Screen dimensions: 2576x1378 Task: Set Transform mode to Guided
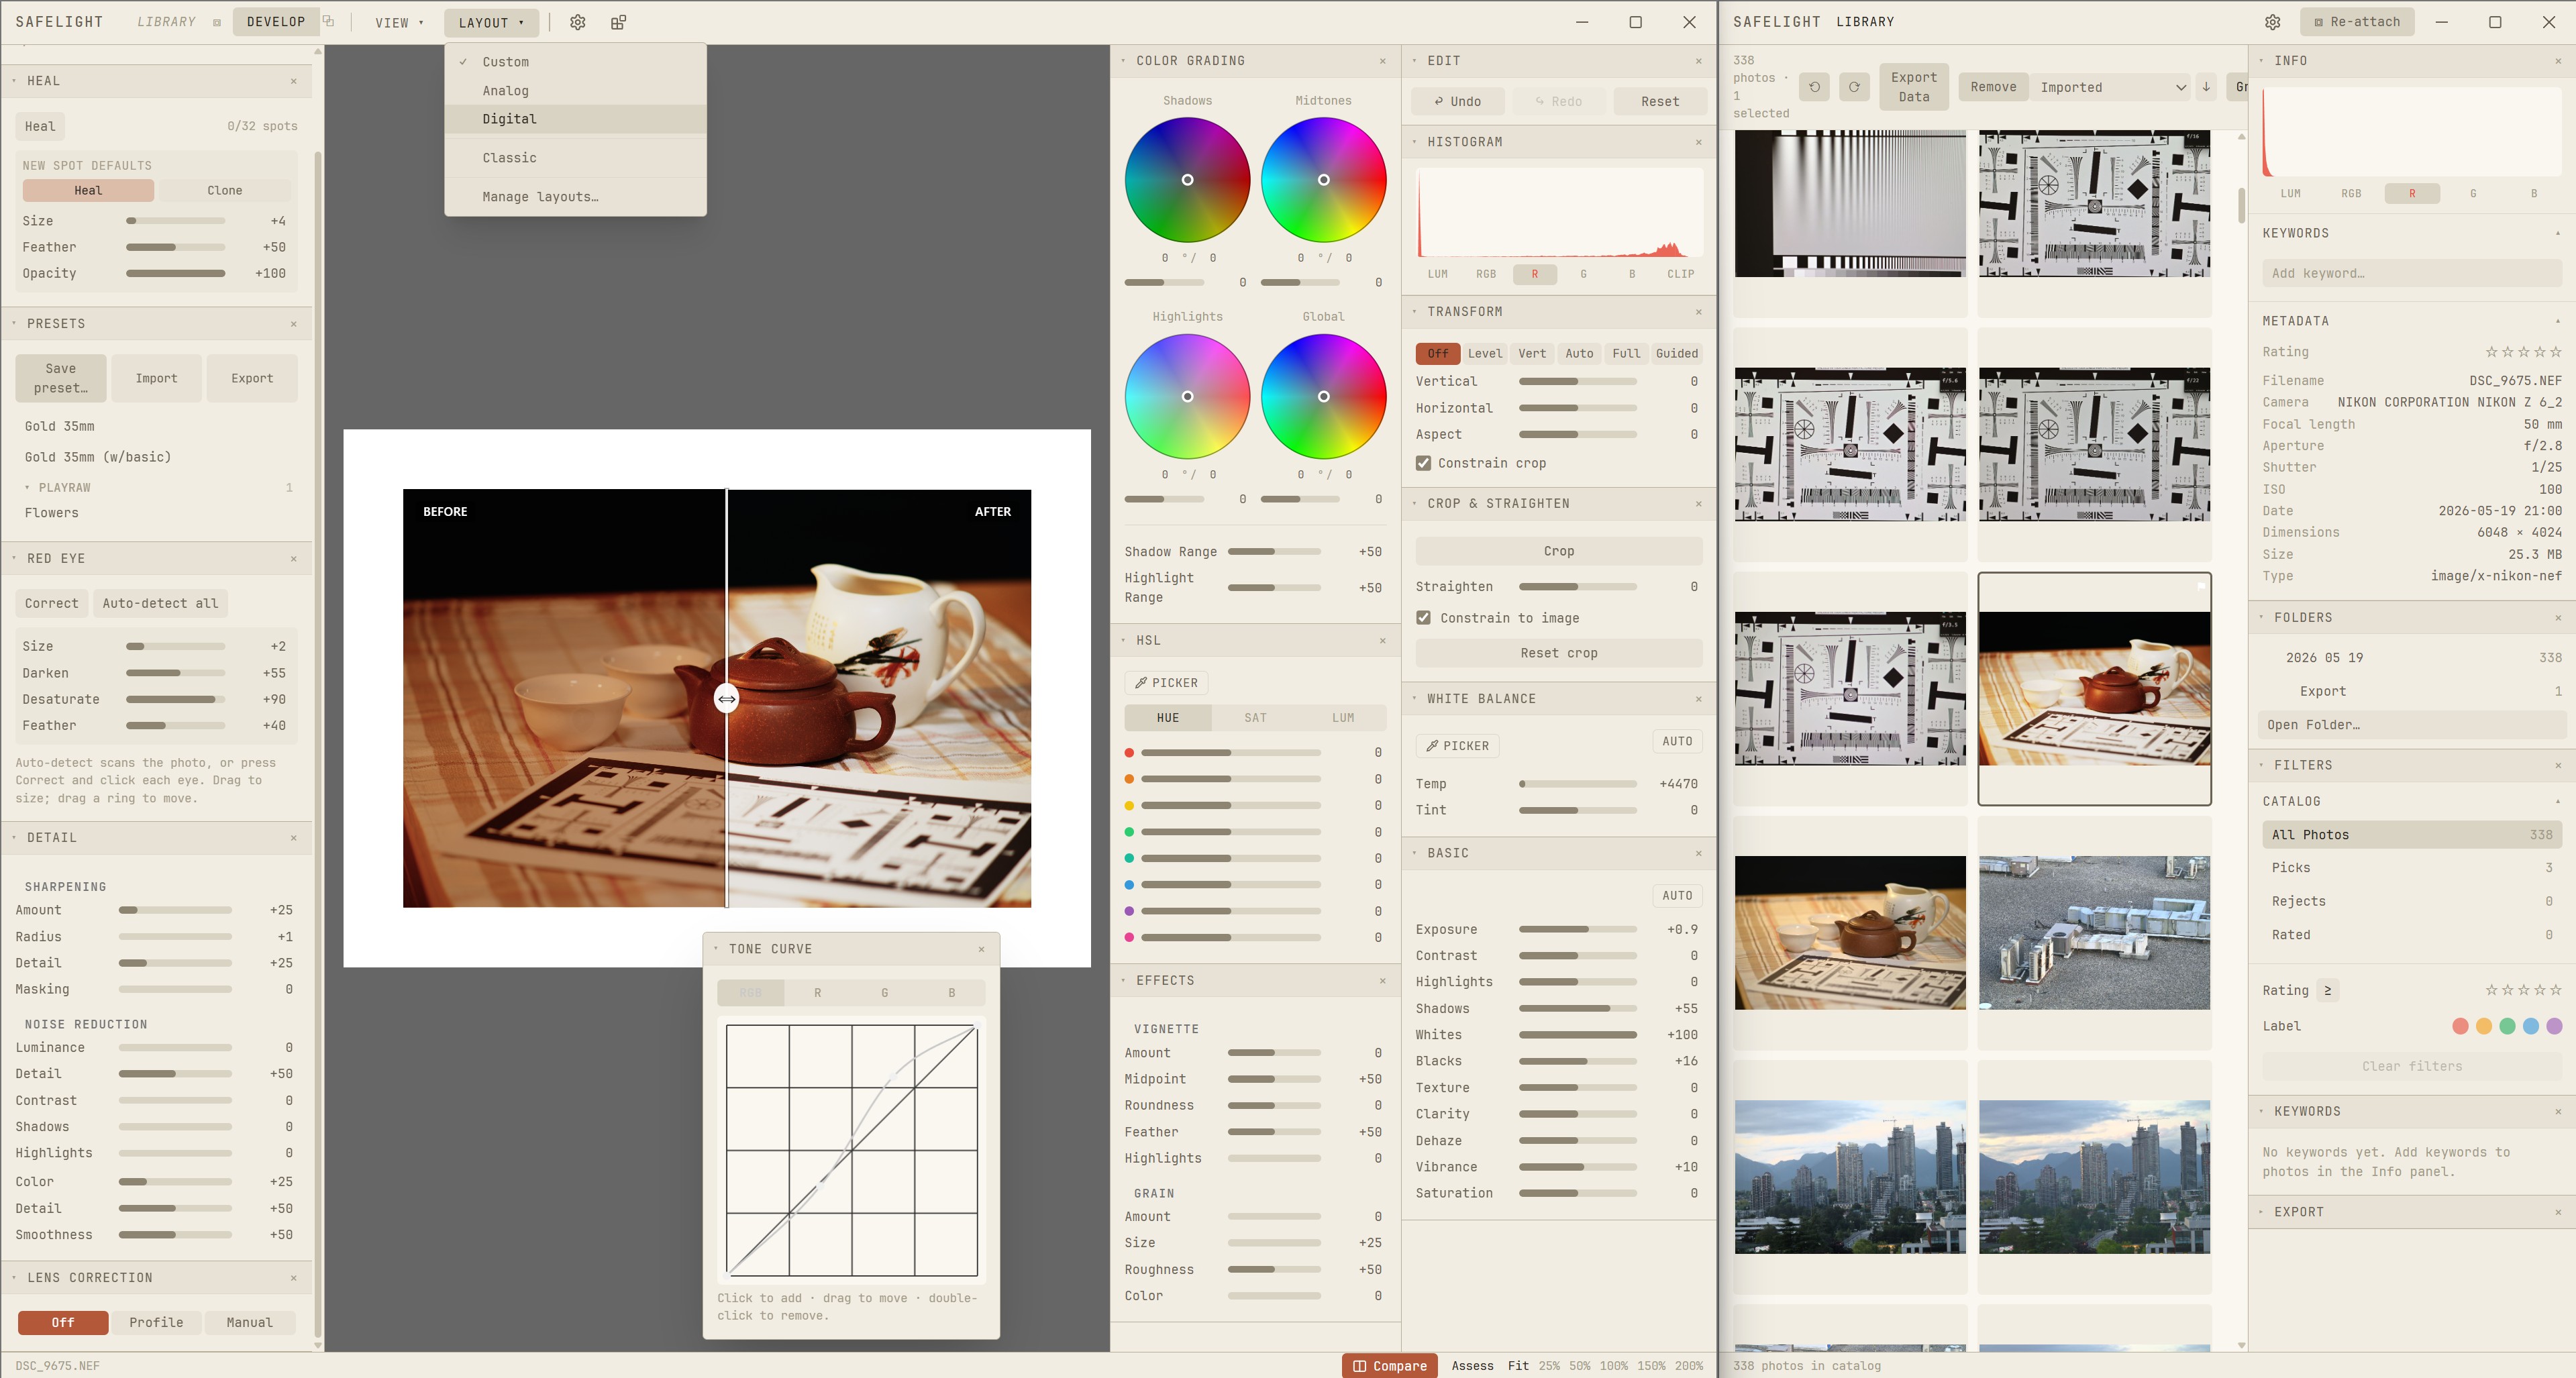(1676, 353)
